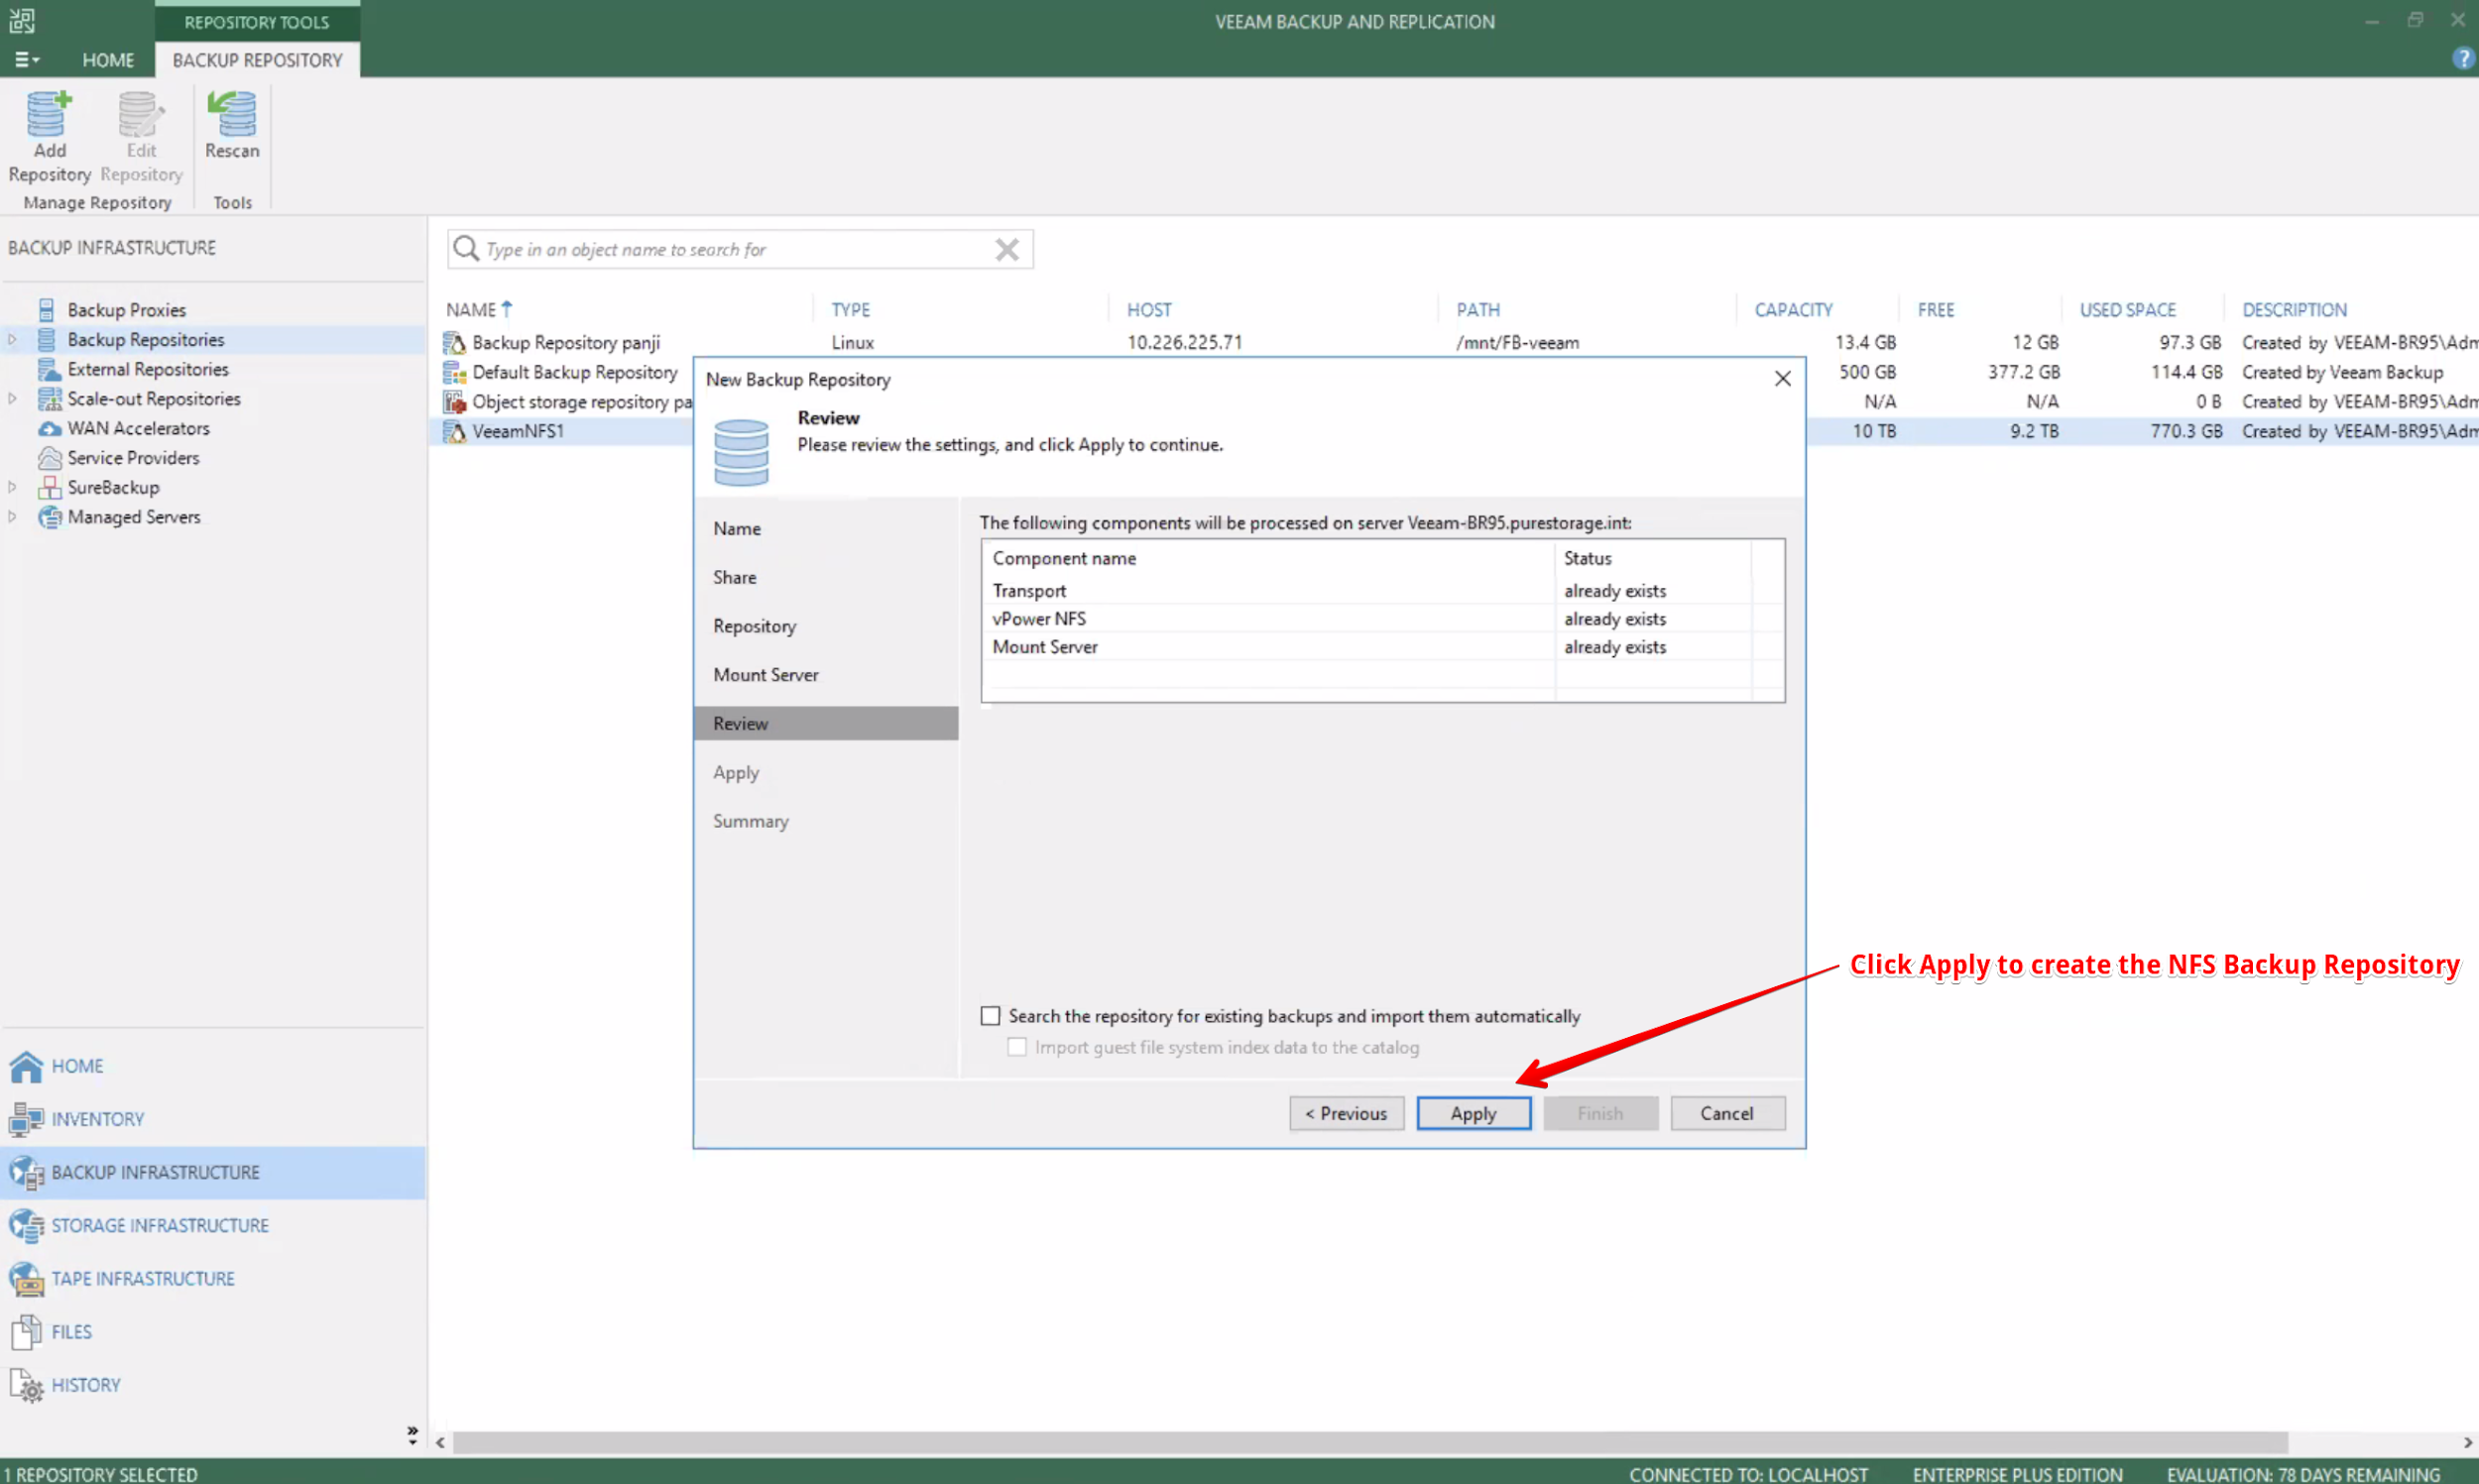2479x1484 pixels.
Task: Sort the list by HOST column
Action: pos(1149,310)
